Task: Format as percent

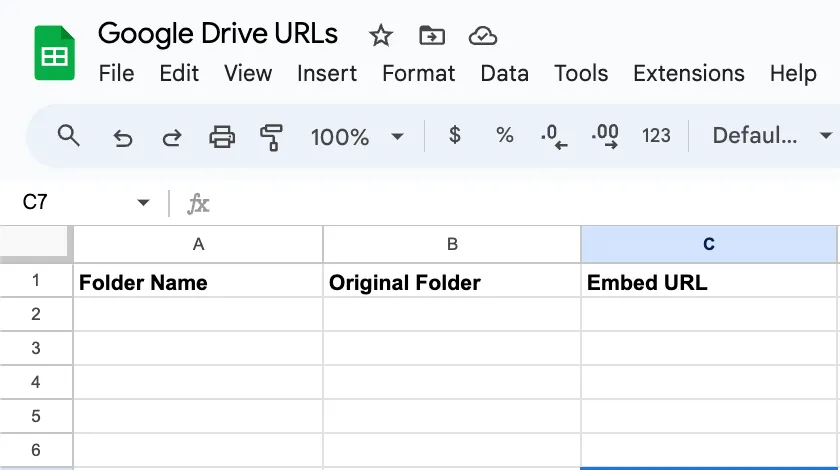Action: point(505,135)
